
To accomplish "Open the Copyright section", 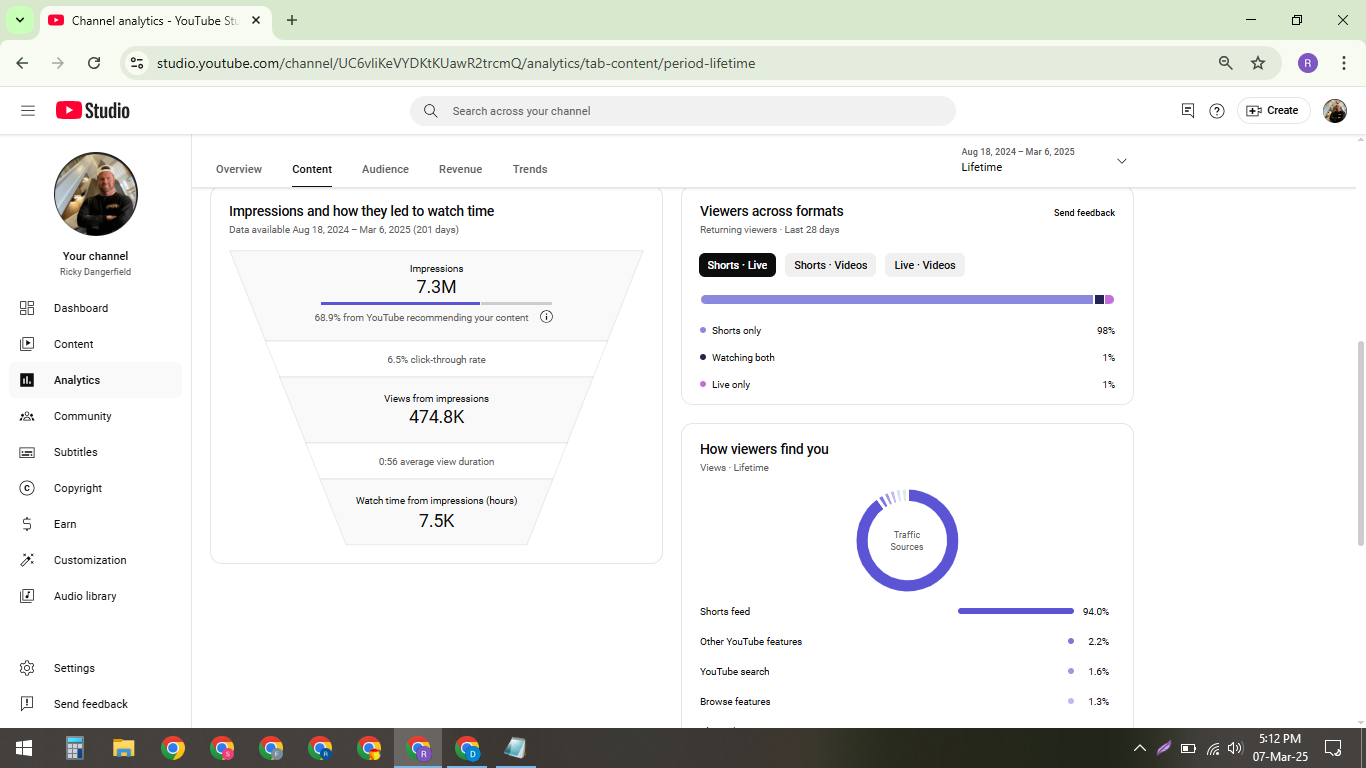I will click(x=96, y=488).
